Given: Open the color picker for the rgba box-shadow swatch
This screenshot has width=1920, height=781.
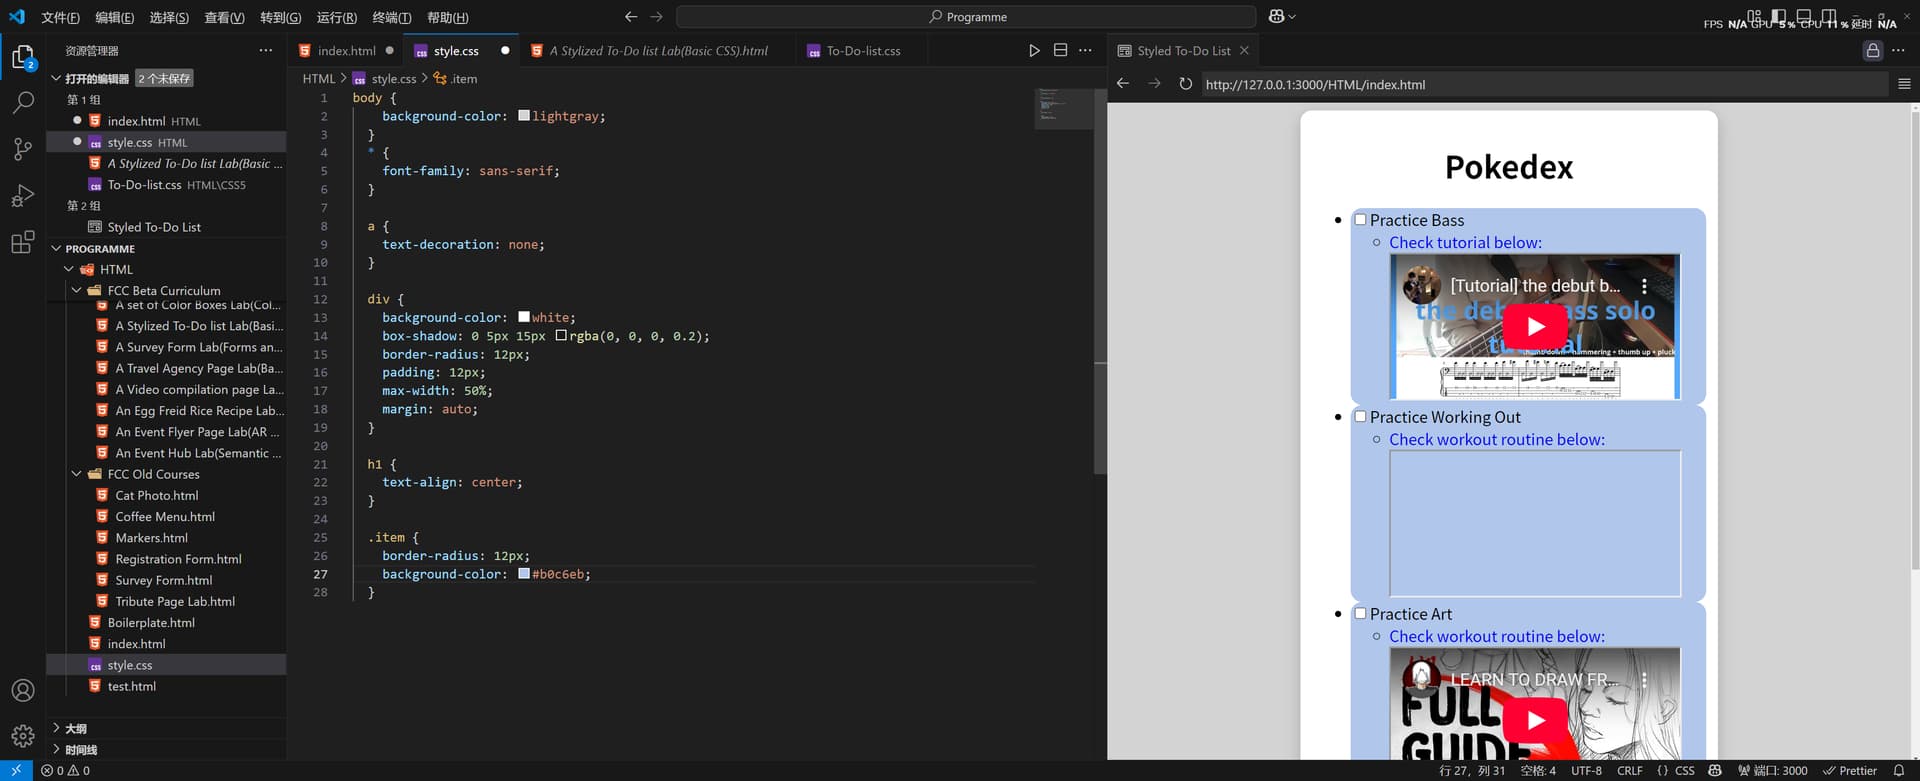Looking at the screenshot, I should click(561, 336).
